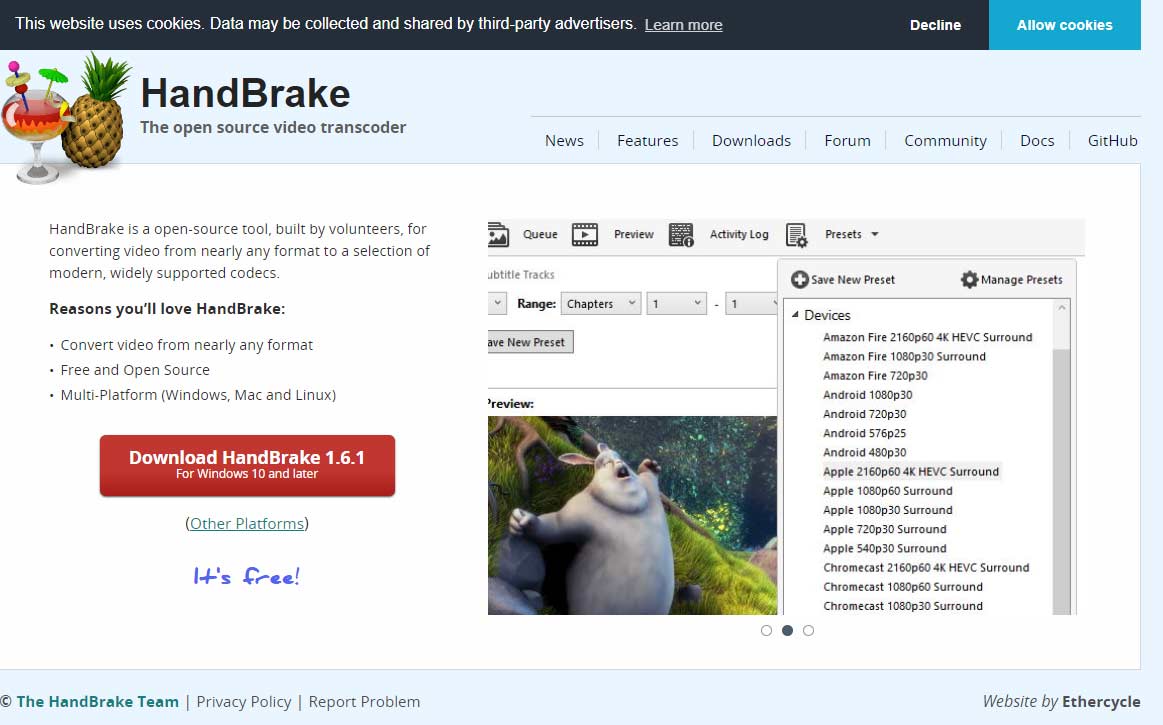Select Android 576p25 preset
The width and height of the screenshot is (1163, 725).
pos(865,433)
